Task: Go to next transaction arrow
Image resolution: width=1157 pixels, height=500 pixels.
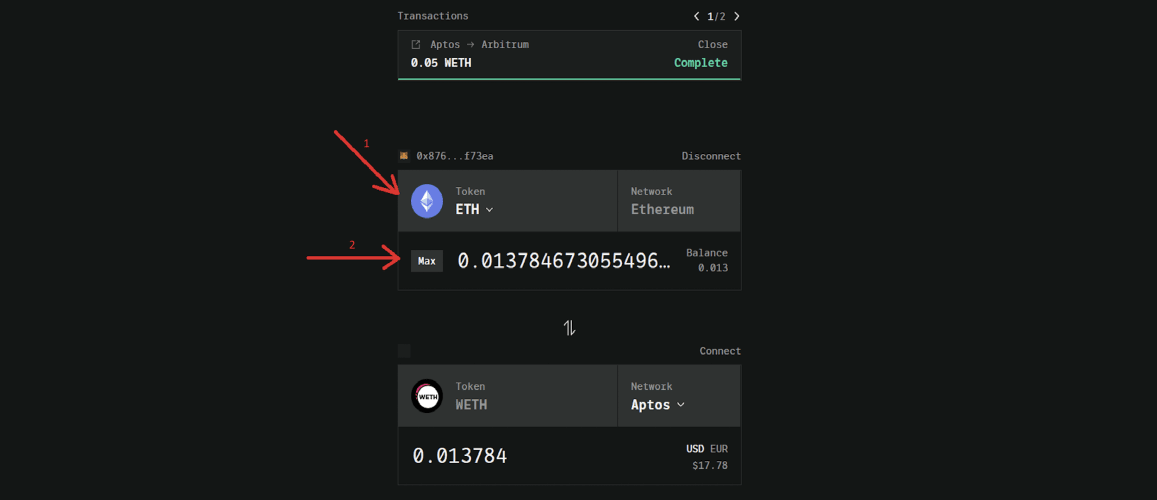Action: [736, 16]
